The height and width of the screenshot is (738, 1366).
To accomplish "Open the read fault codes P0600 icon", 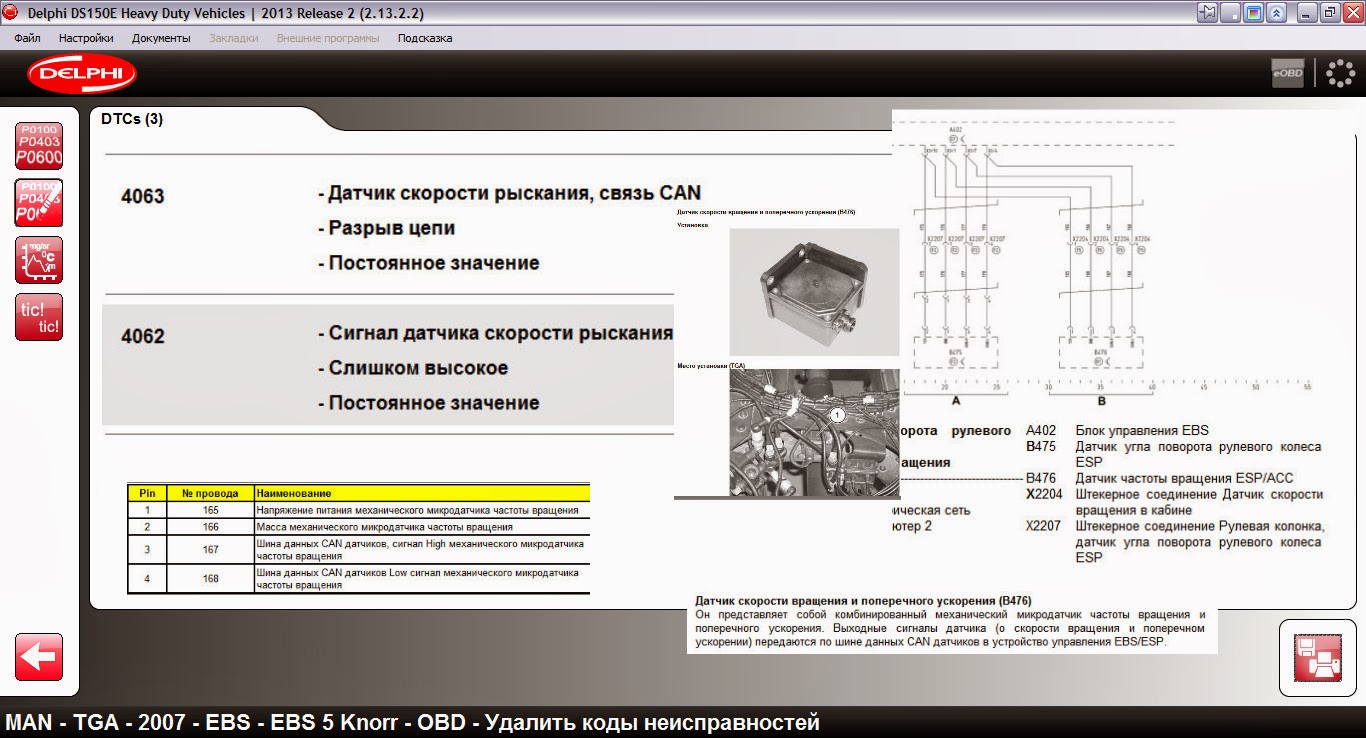I will point(39,146).
